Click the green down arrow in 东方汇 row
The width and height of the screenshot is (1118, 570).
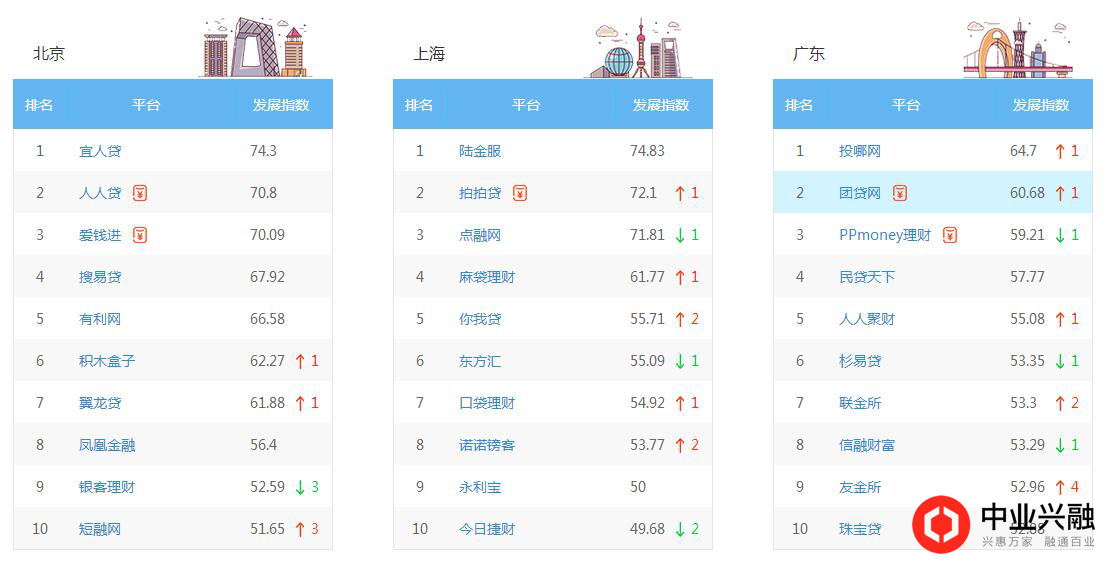click(680, 362)
